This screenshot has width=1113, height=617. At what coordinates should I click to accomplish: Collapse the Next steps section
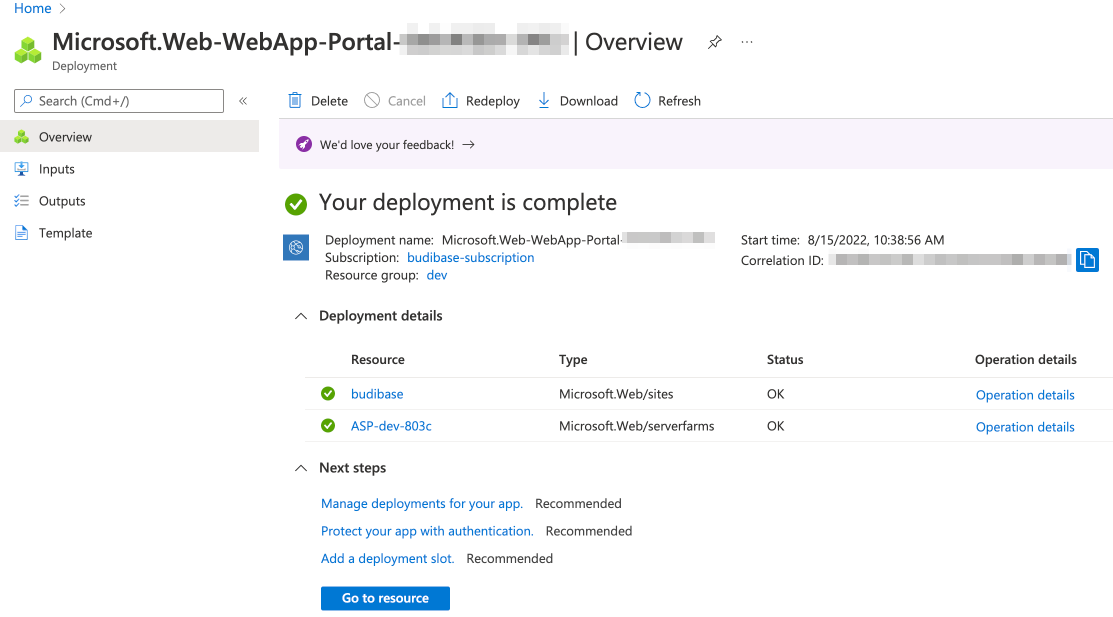coord(301,468)
